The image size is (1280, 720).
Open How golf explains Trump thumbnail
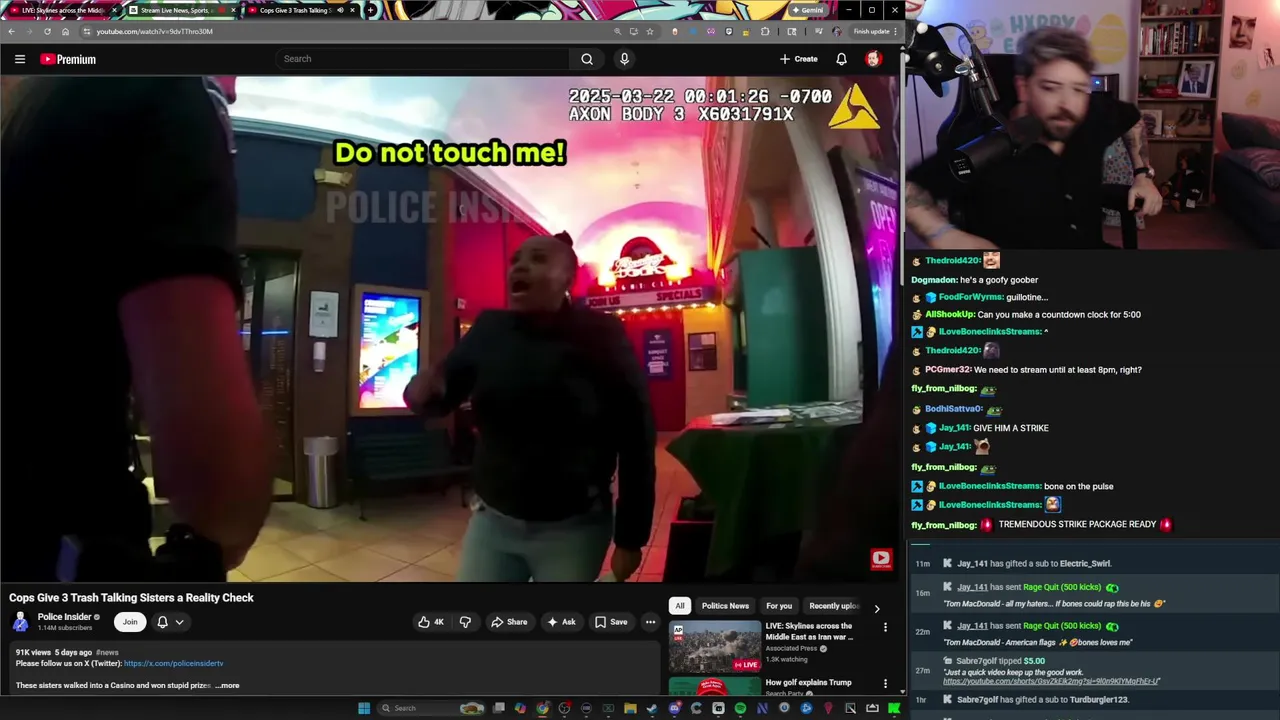715,686
